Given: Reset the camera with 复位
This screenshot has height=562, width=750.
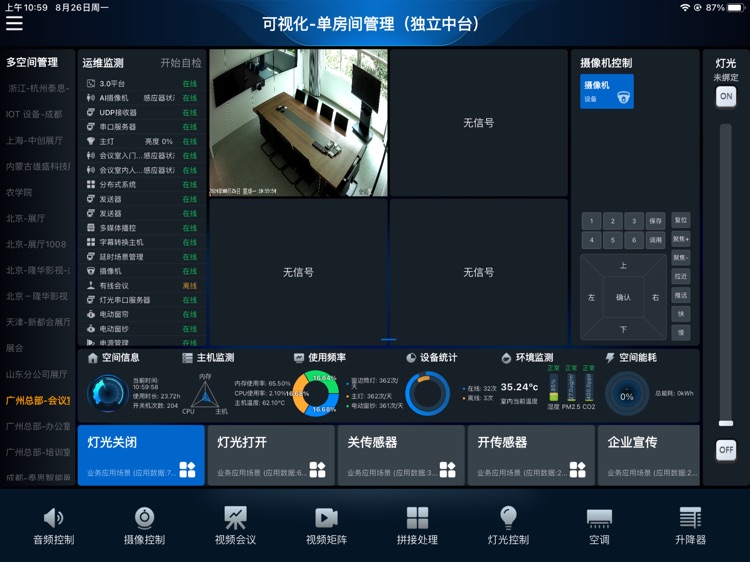Looking at the screenshot, I should tap(681, 220).
